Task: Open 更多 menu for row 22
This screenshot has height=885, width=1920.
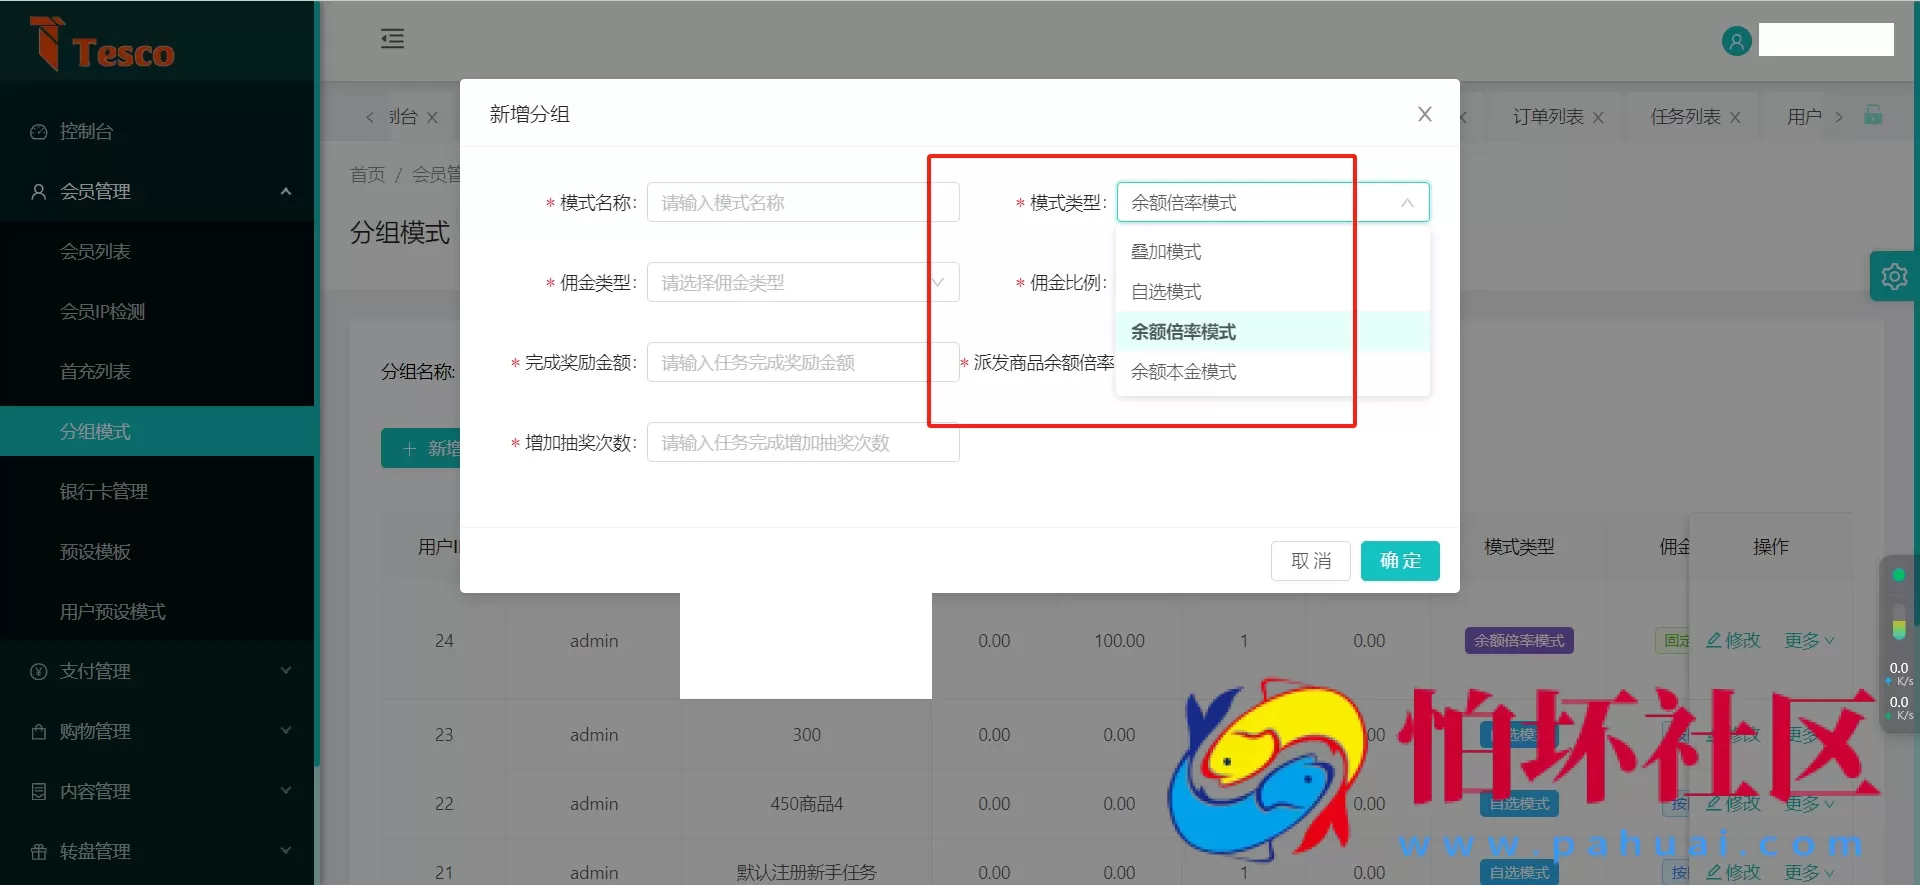Action: pyautogui.click(x=1810, y=804)
